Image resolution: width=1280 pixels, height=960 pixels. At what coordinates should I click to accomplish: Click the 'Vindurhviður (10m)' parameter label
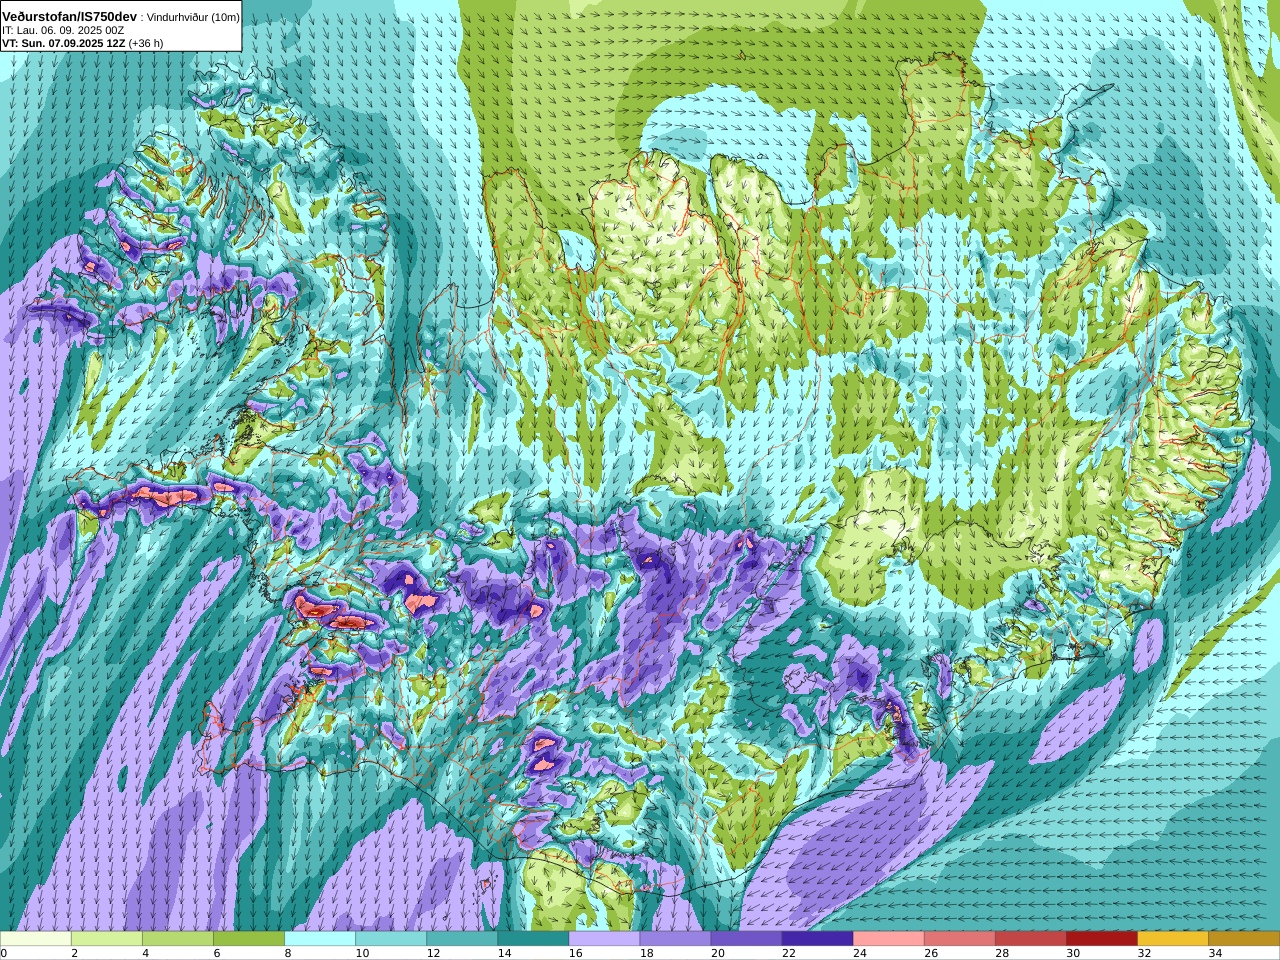tap(194, 18)
